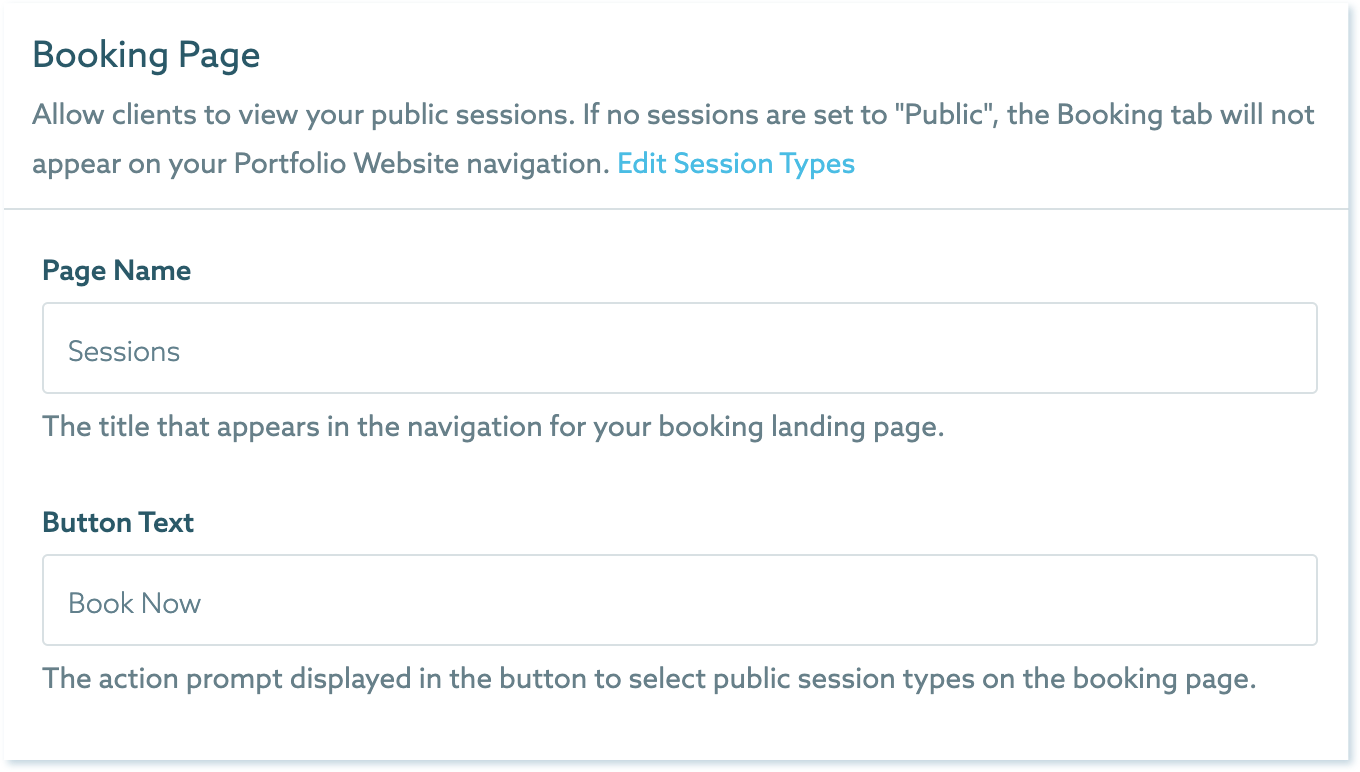This screenshot has height=772, width=1360.
Task: Click the "Book Now" text in Button Text
Action: click(x=135, y=604)
